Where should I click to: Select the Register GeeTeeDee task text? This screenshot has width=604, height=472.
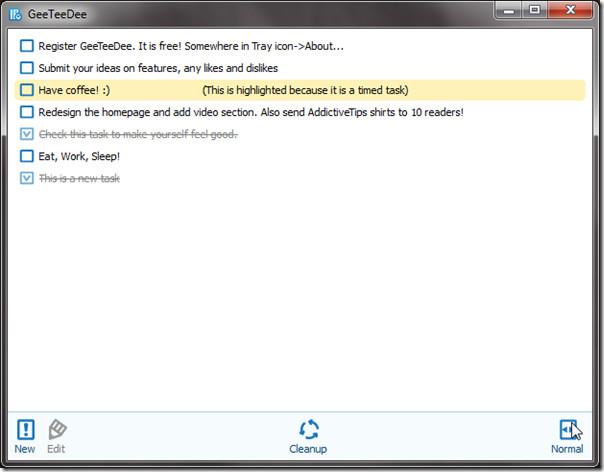point(191,46)
